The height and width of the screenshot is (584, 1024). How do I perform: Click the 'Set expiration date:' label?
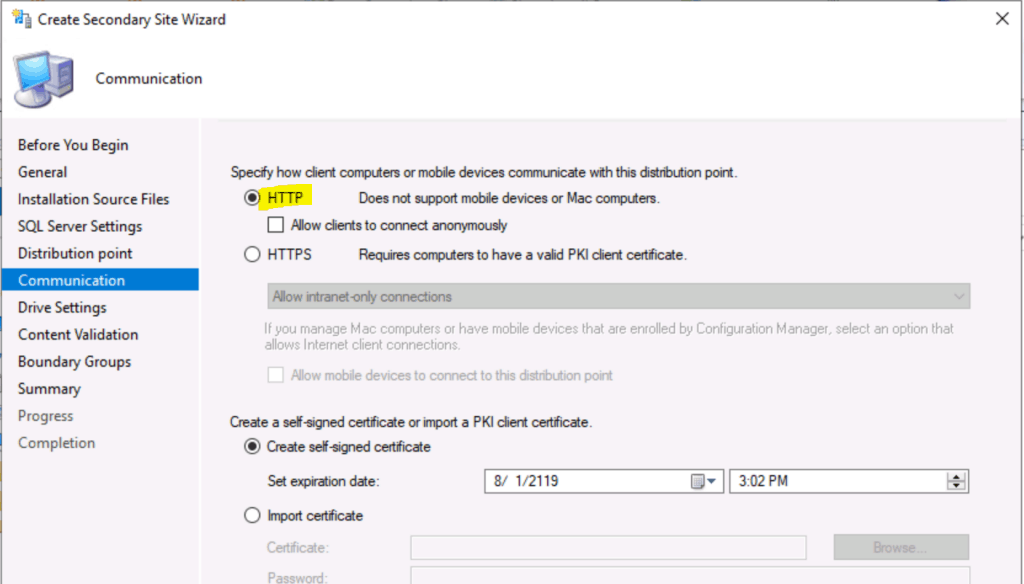point(323,481)
